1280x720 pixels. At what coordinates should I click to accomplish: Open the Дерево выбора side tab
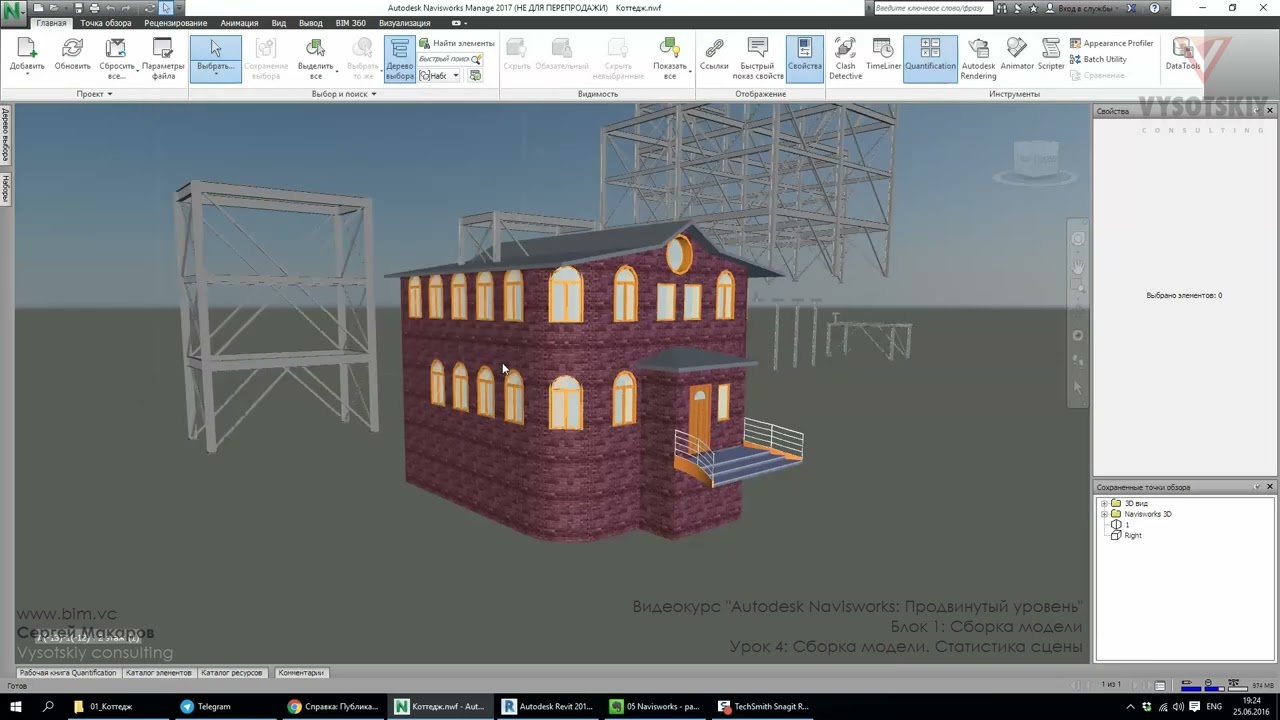click(x=5, y=136)
